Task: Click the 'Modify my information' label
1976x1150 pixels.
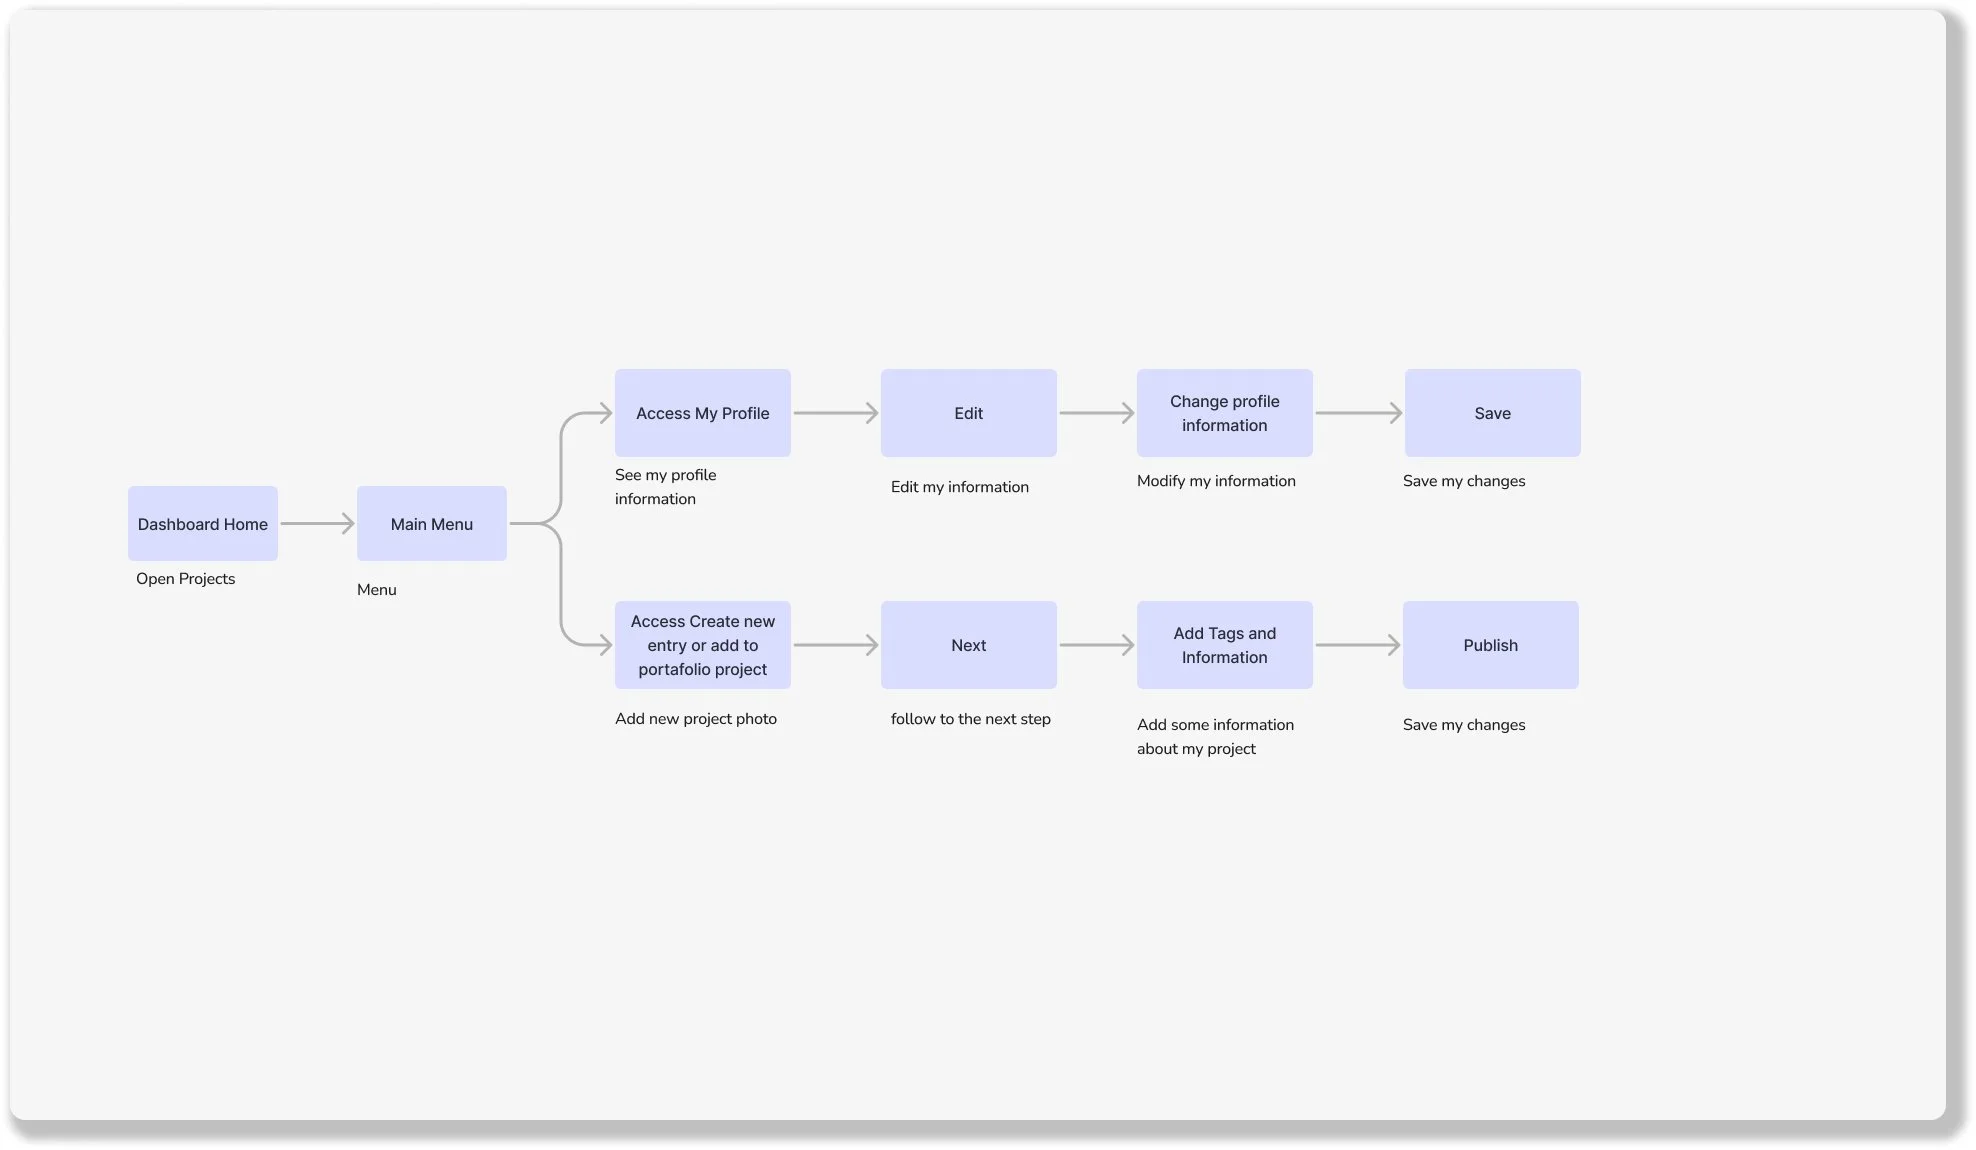Action: point(1216,481)
